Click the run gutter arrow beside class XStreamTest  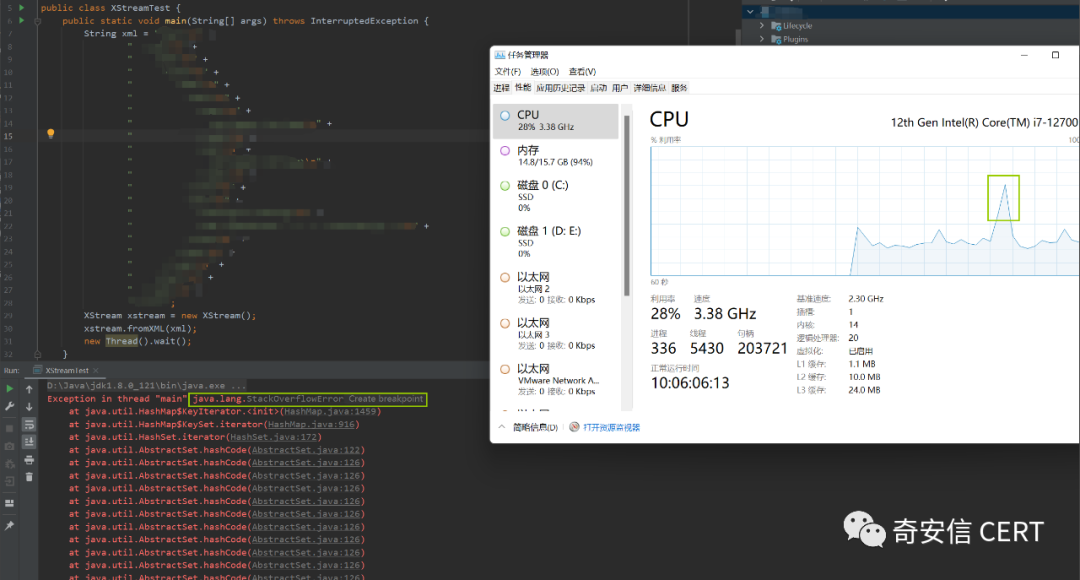click(x=21, y=8)
